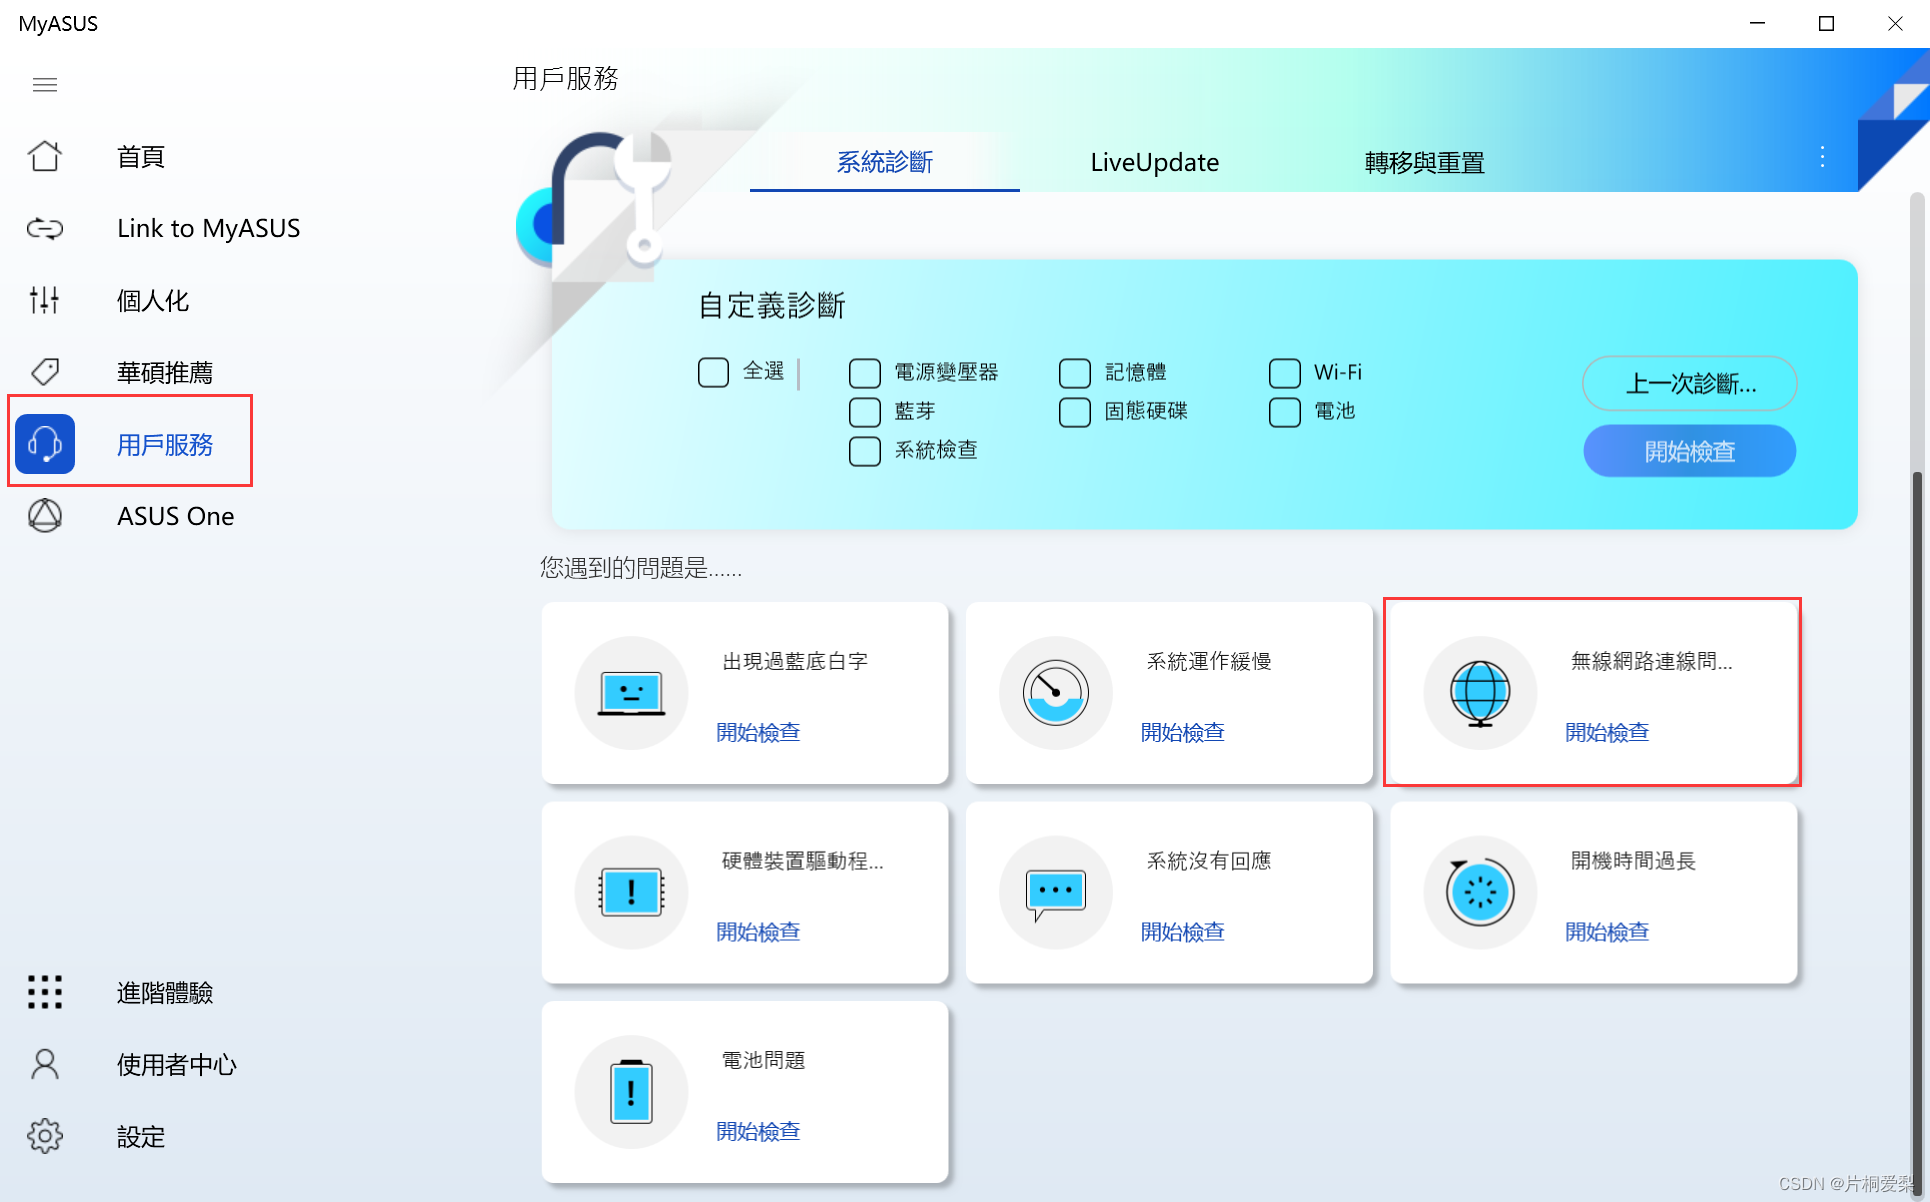Open 個人化 sliders icon

point(45,300)
